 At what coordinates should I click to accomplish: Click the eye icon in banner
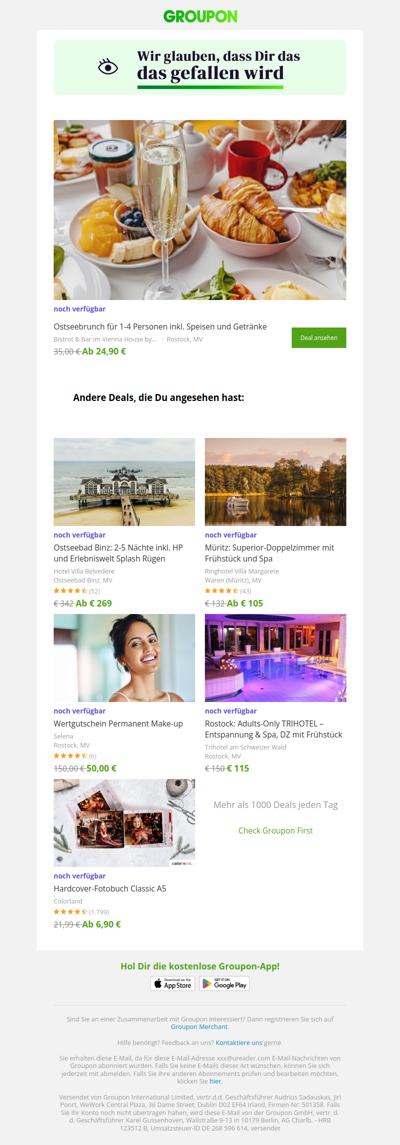click(x=108, y=67)
